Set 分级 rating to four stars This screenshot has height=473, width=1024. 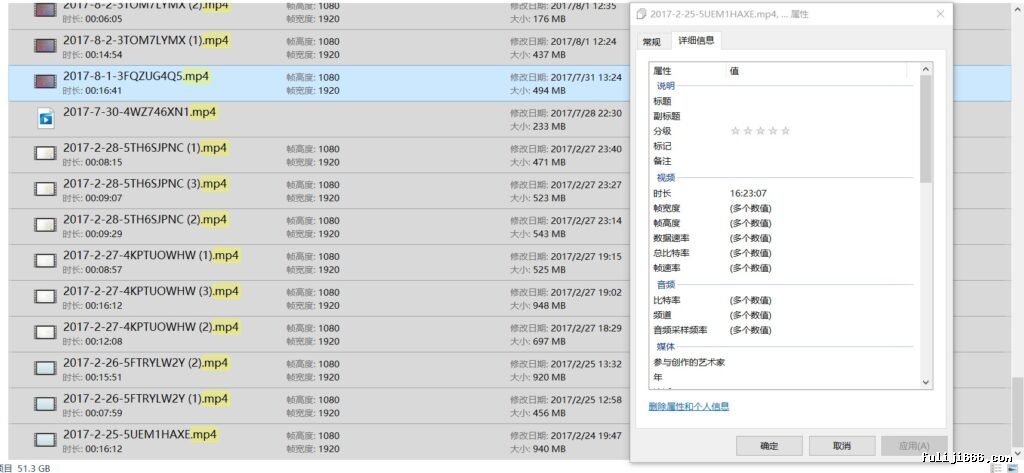[x=773, y=131]
